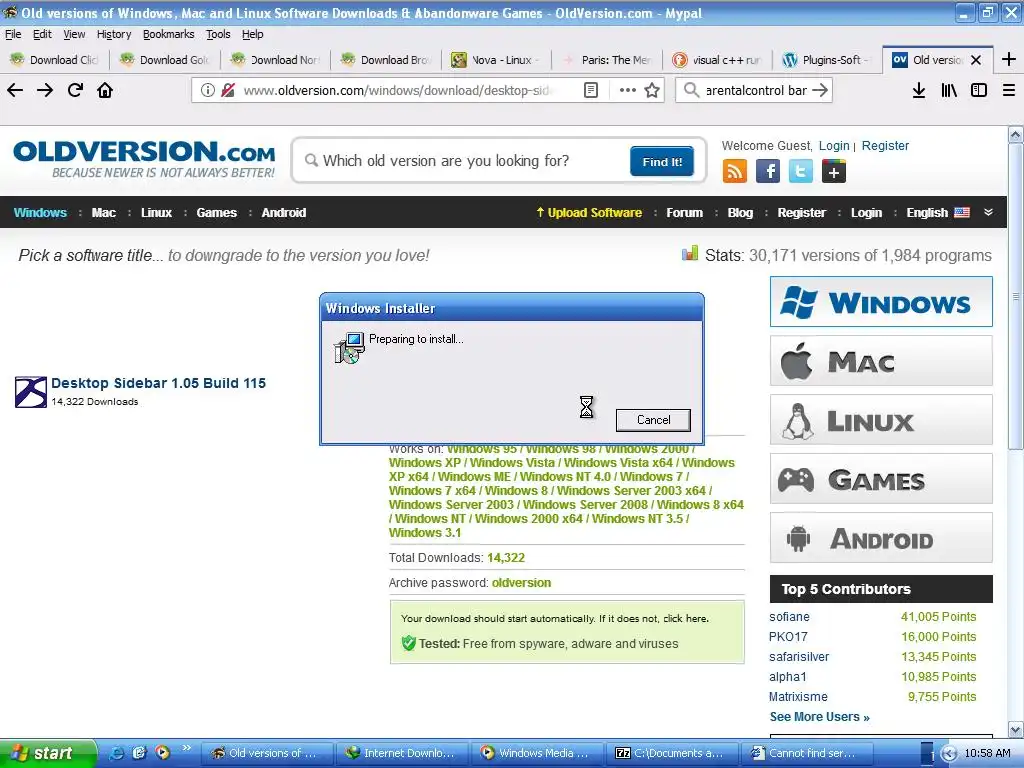Switch to the Plugins-Soft tab
The width and height of the screenshot is (1024, 768).
pos(827,60)
